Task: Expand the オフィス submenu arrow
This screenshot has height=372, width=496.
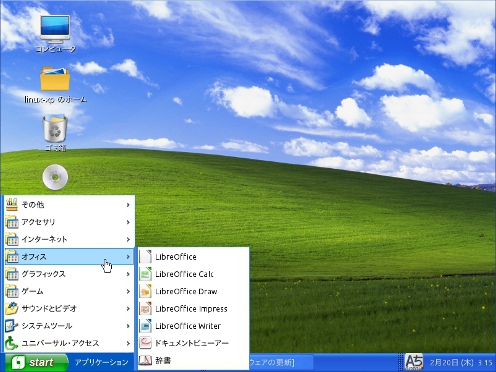Action: pyautogui.click(x=128, y=257)
